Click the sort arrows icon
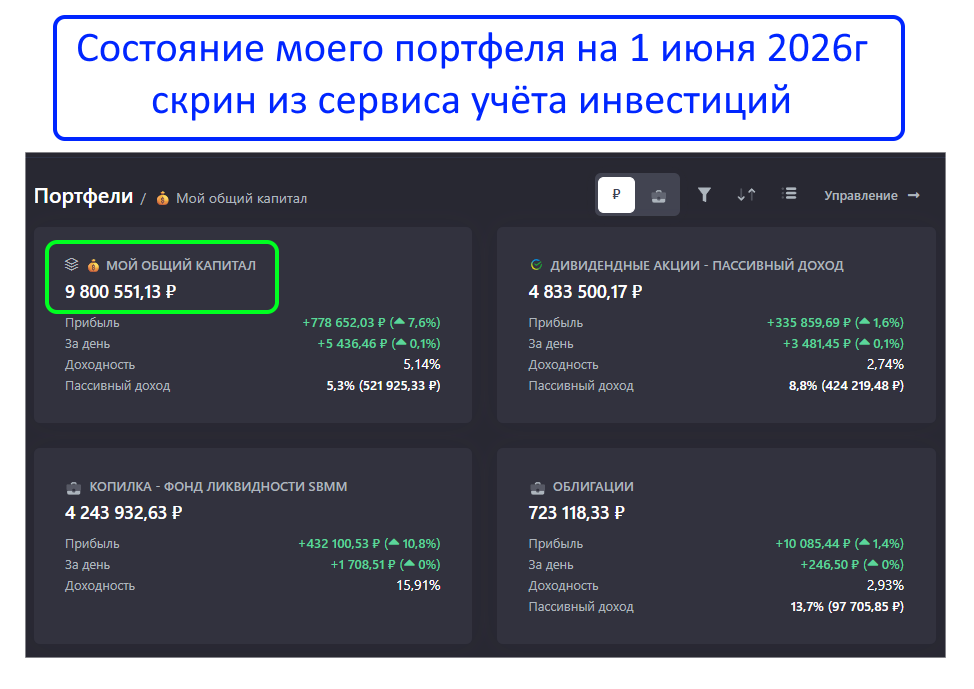The image size is (974, 689). pos(746,195)
